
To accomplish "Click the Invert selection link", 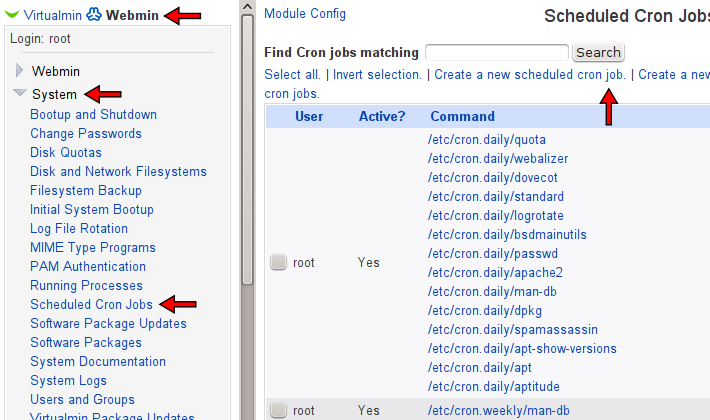I will coord(377,74).
